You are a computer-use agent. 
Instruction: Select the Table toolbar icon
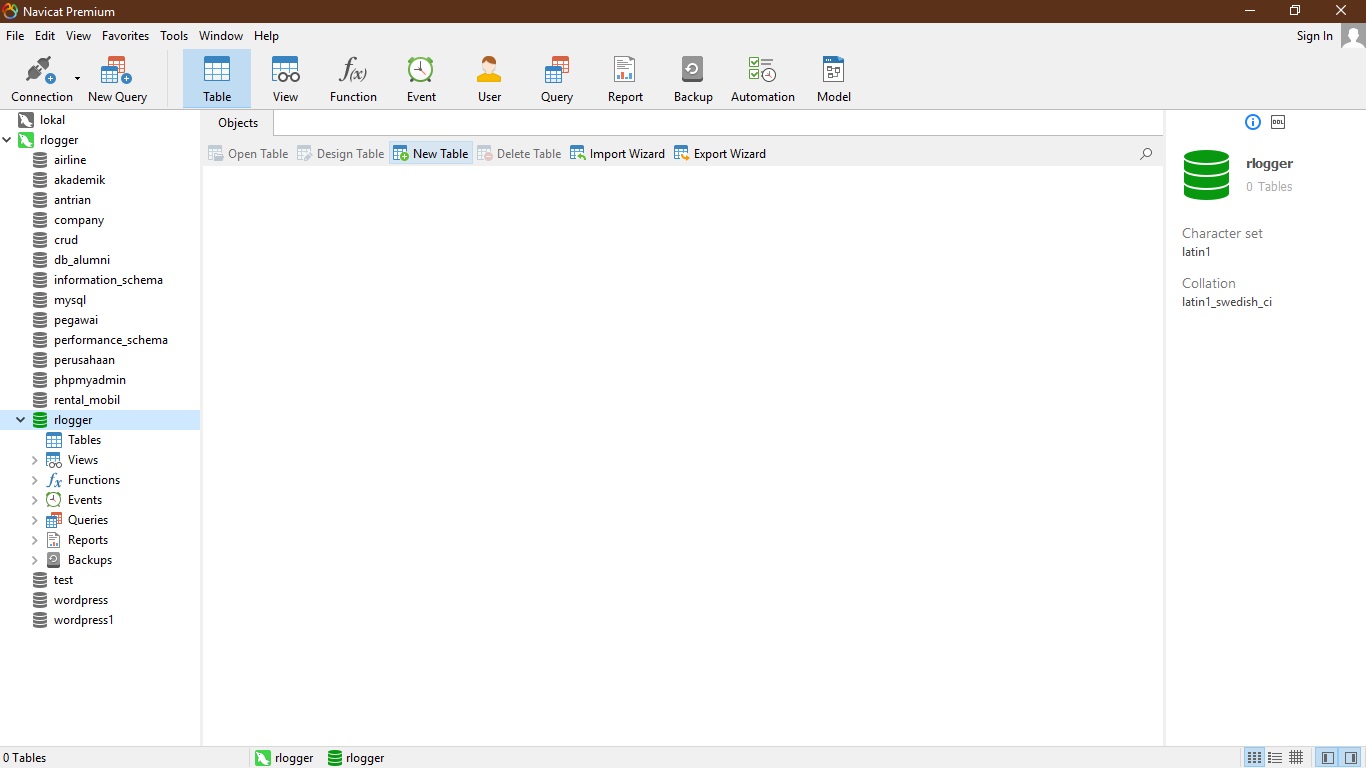pos(217,79)
